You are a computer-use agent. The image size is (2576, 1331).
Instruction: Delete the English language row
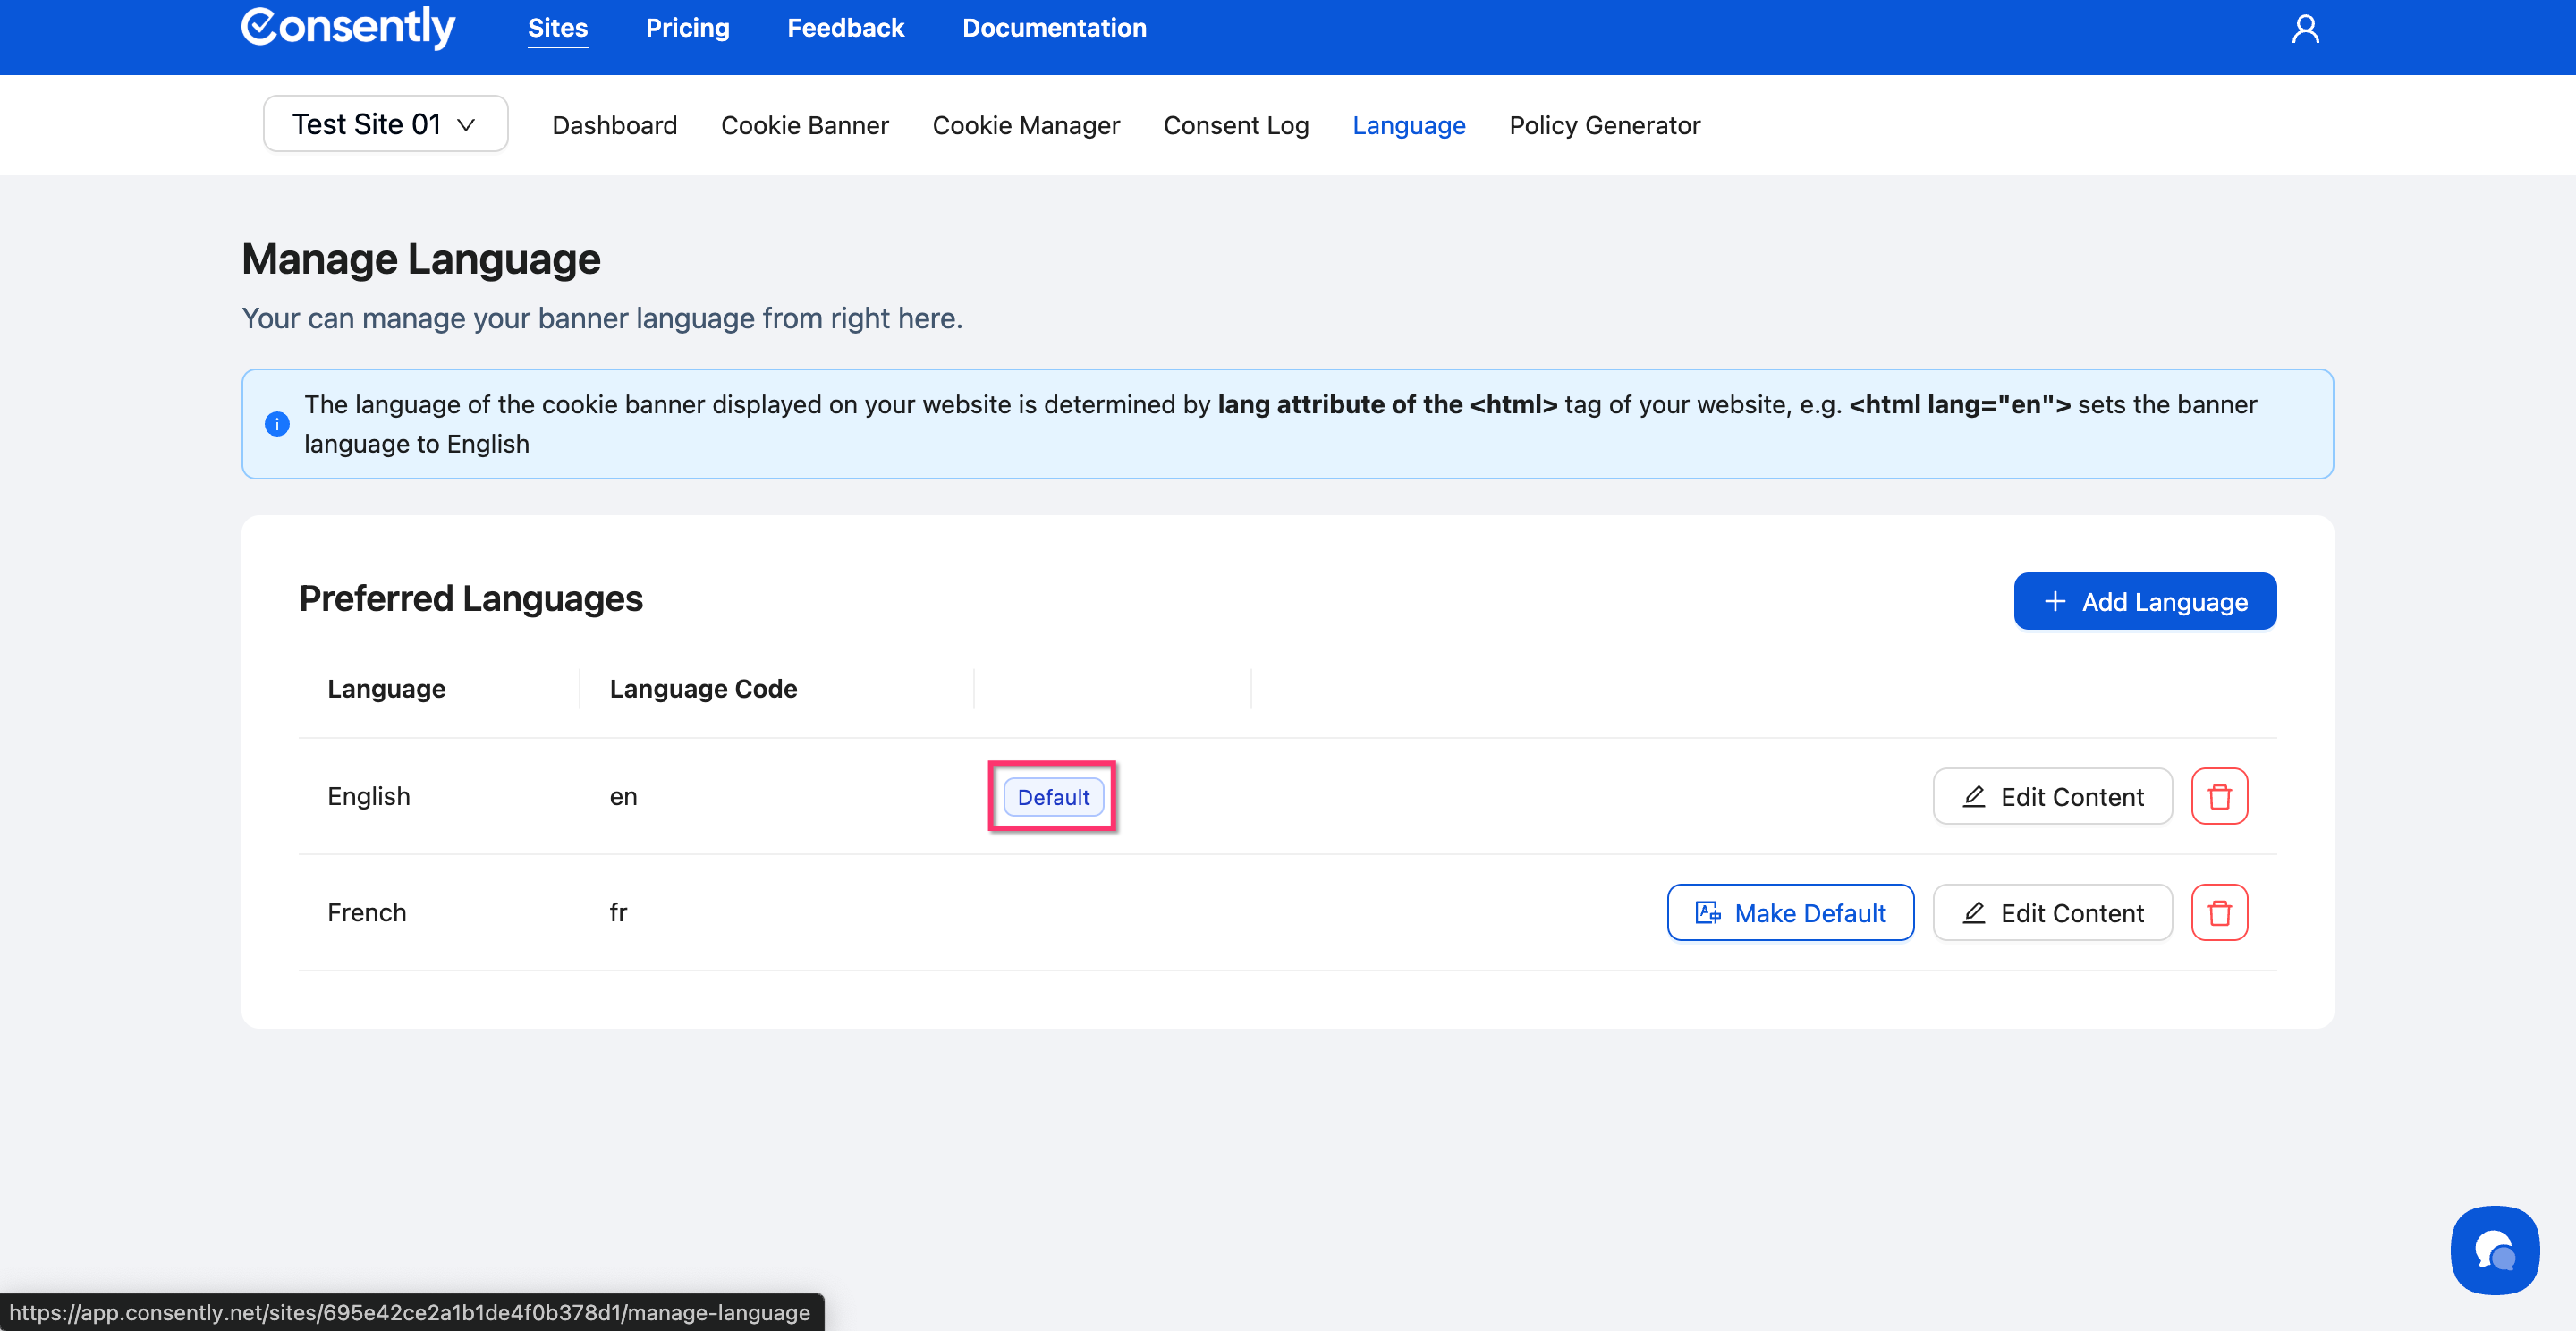coord(2219,796)
